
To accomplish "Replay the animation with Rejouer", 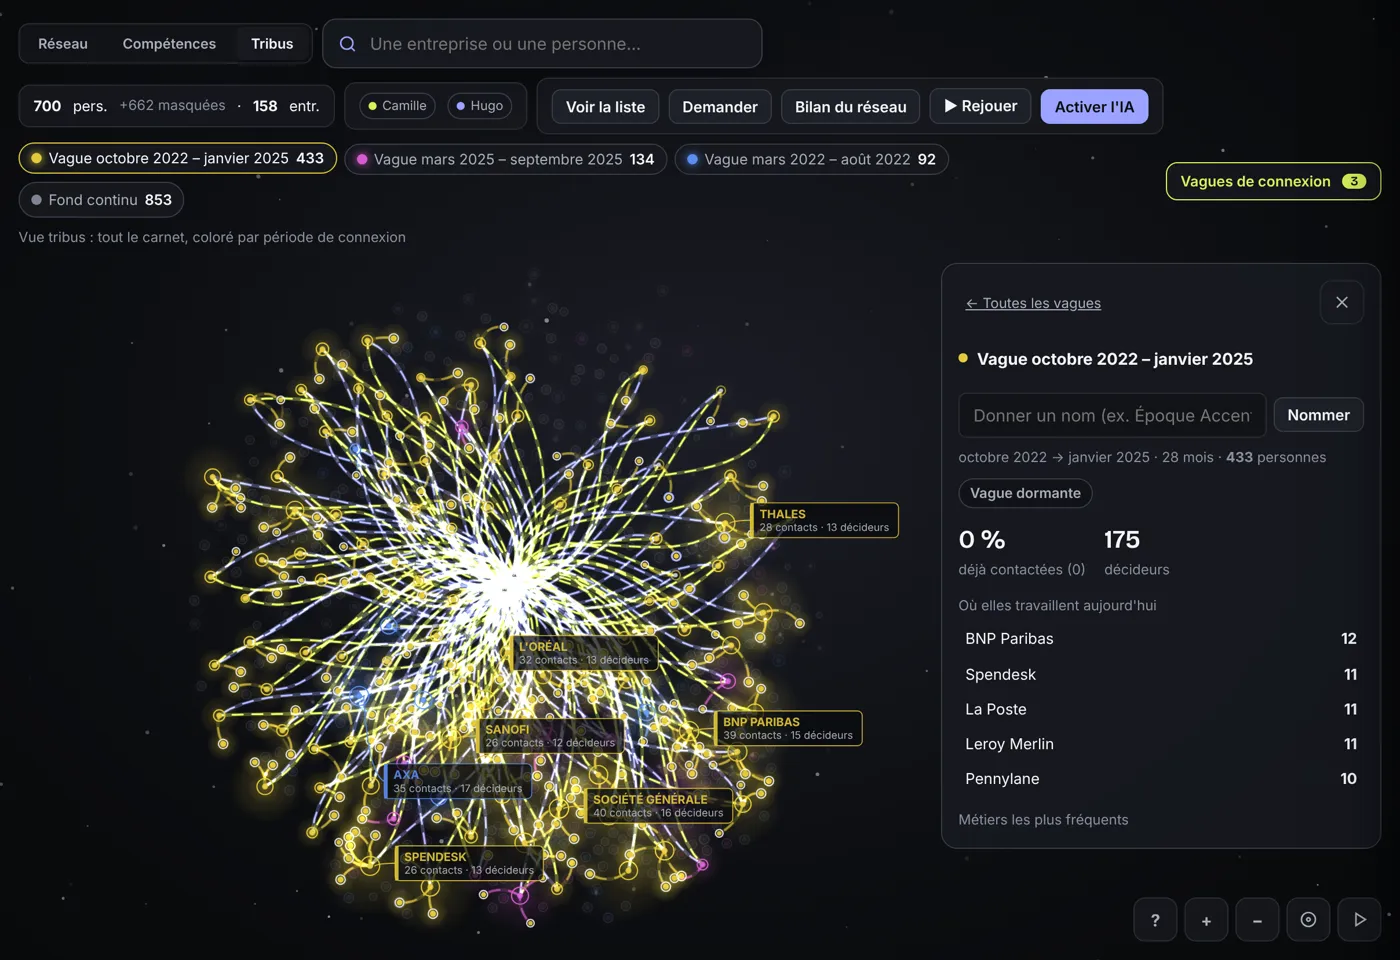I will (980, 106).
